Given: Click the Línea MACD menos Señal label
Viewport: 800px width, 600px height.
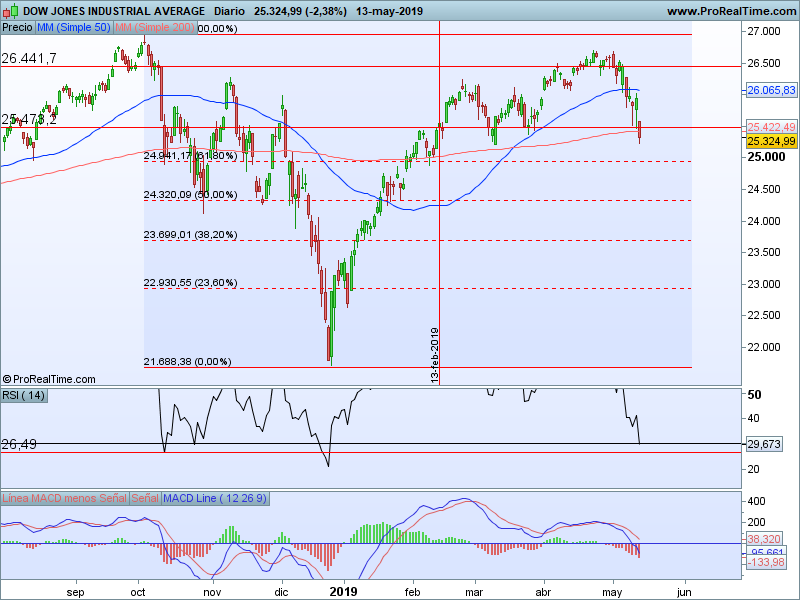Looking at the screenshot, I should (x=64, y=498).
